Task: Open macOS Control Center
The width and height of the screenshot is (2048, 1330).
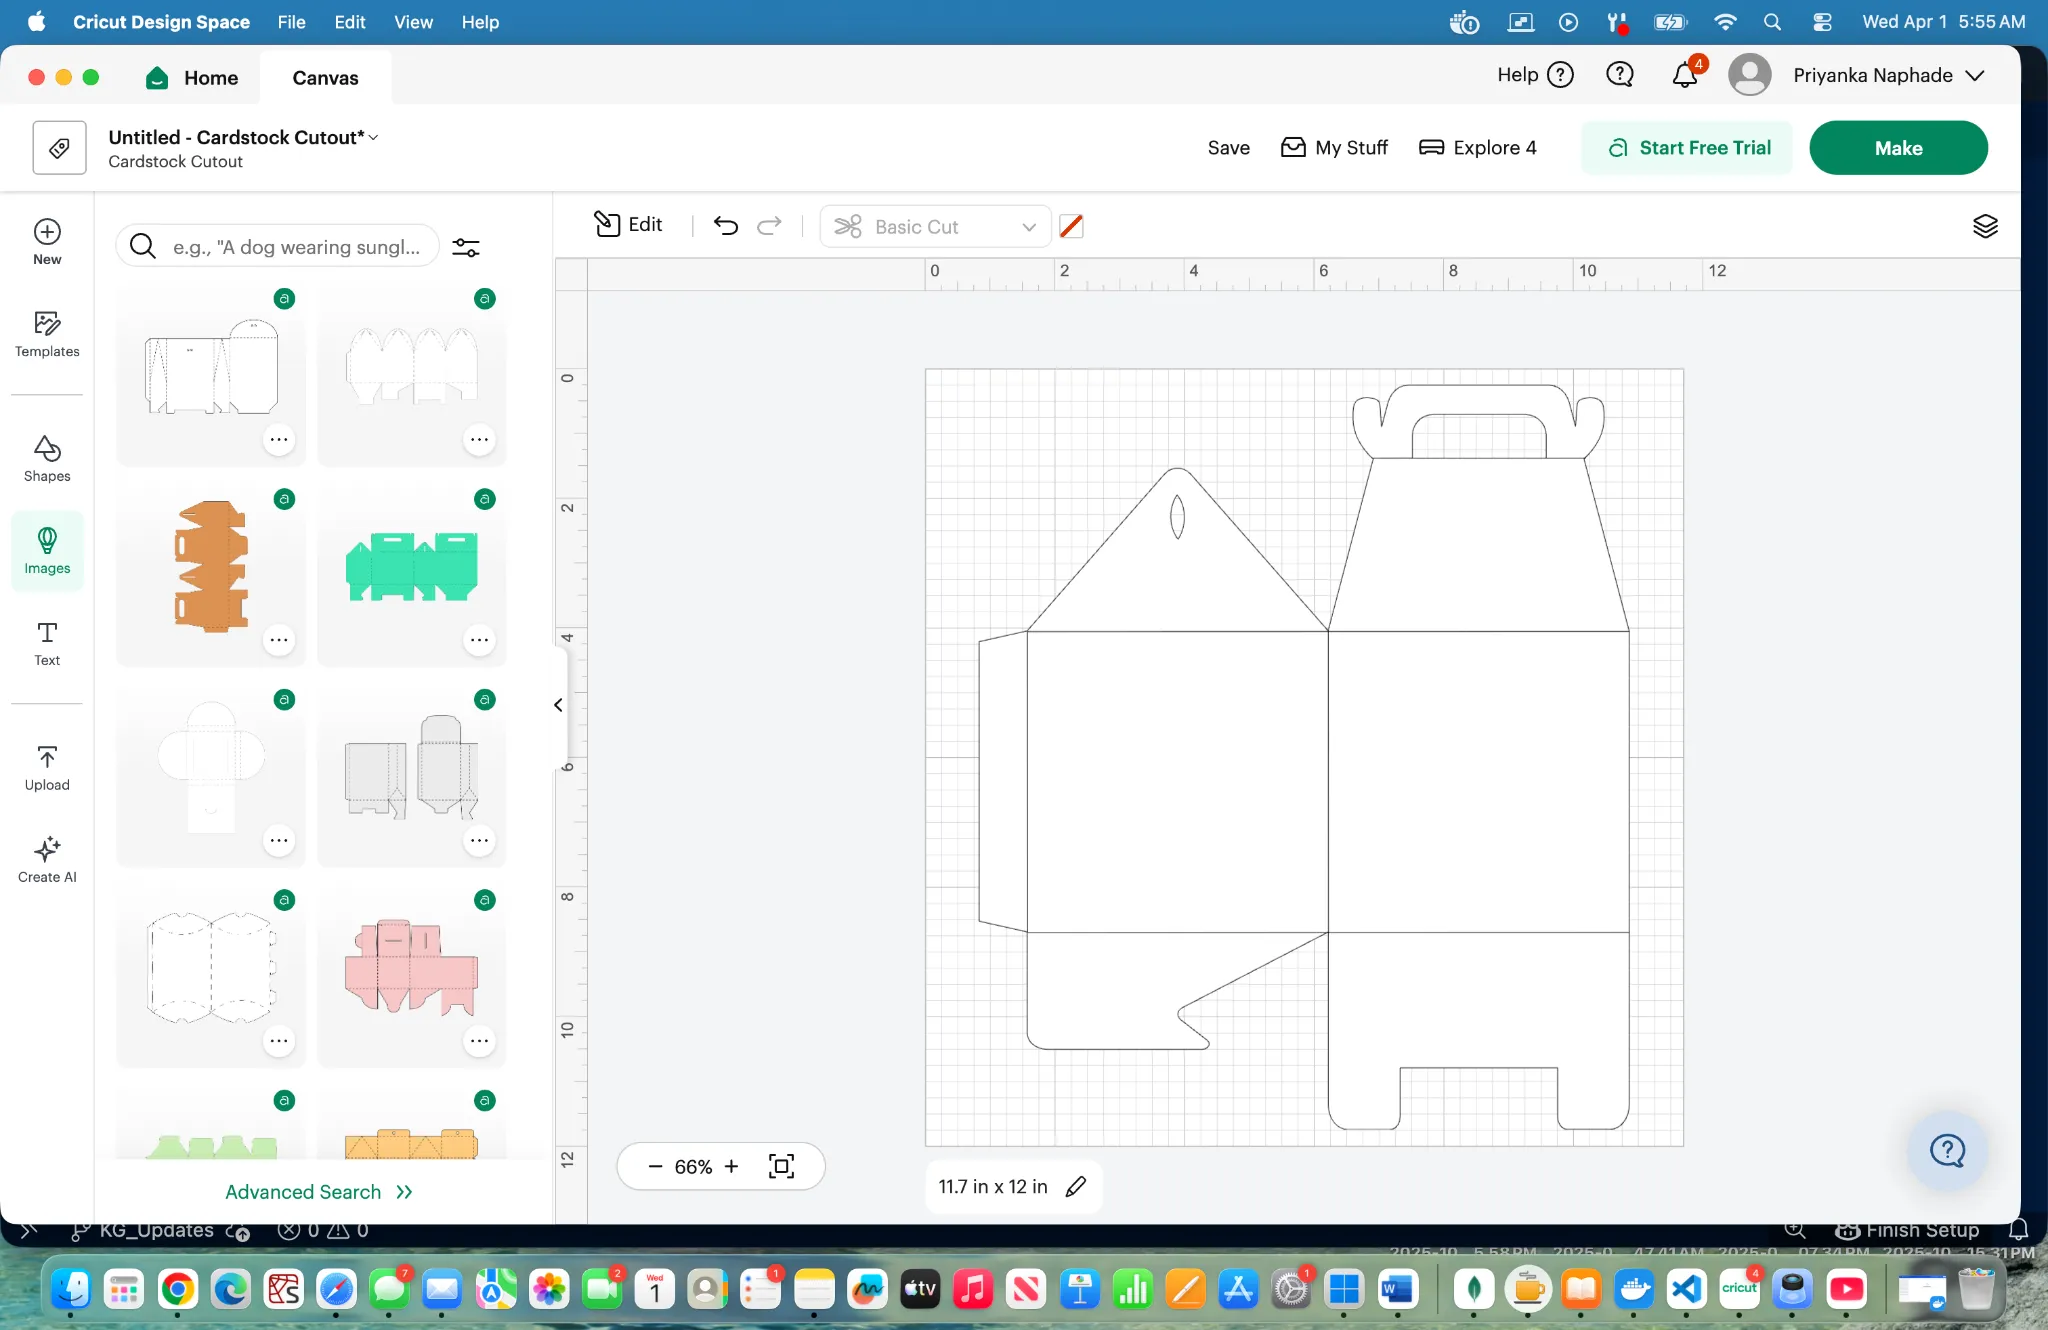Action: tap(1822, 22)
